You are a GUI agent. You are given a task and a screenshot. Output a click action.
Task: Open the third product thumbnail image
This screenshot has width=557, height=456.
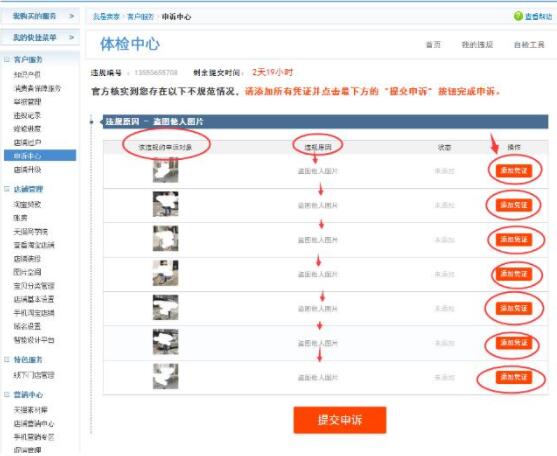tap(166, 239)
